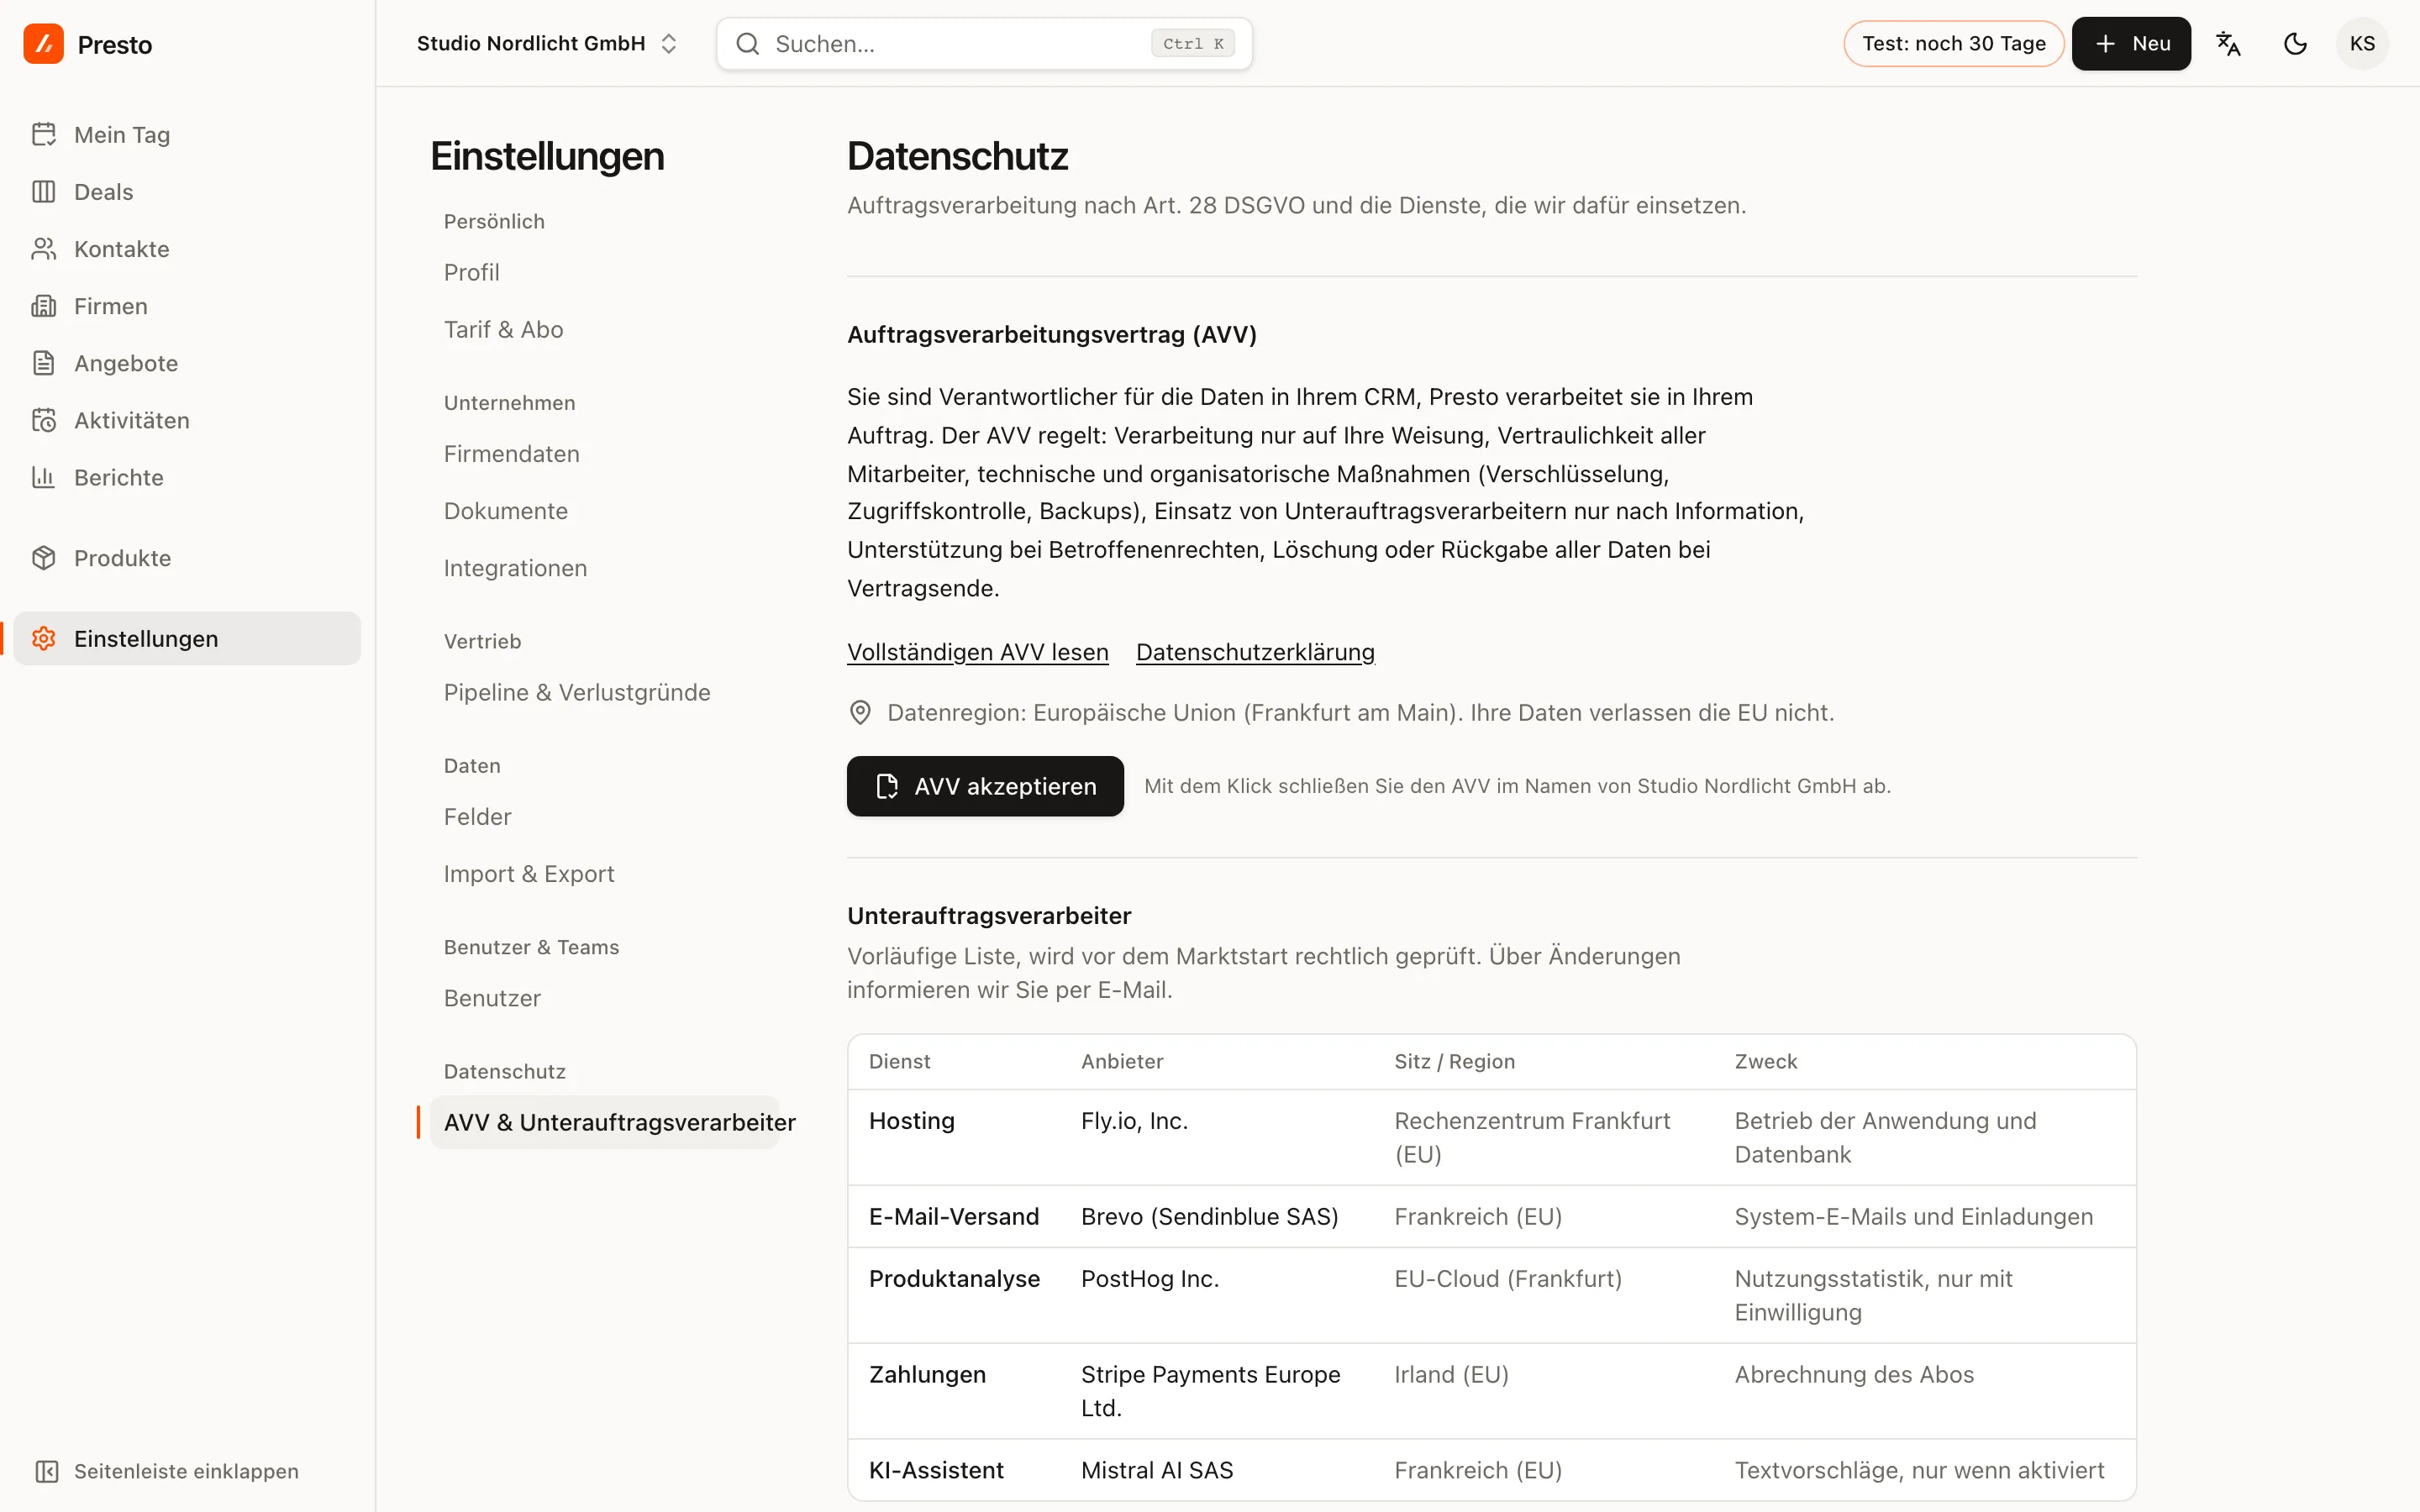The height and width of the screenshot is (1512, 2420).
Task: Click AVV akzeptieren button
Action: pos(985,786)
